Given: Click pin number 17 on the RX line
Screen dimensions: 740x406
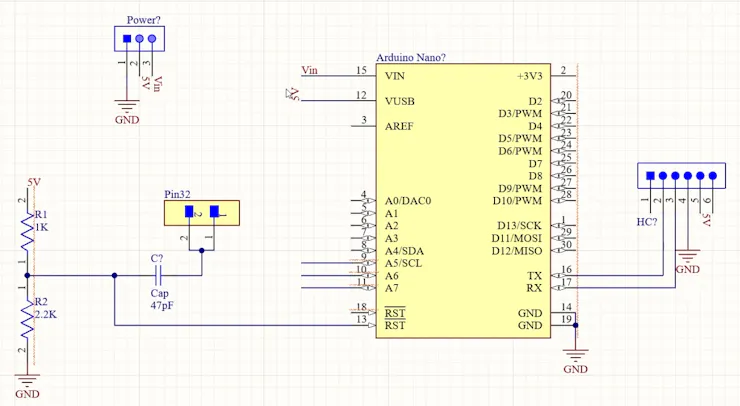Looking at the screenshot, I should (x=566, y=282).
